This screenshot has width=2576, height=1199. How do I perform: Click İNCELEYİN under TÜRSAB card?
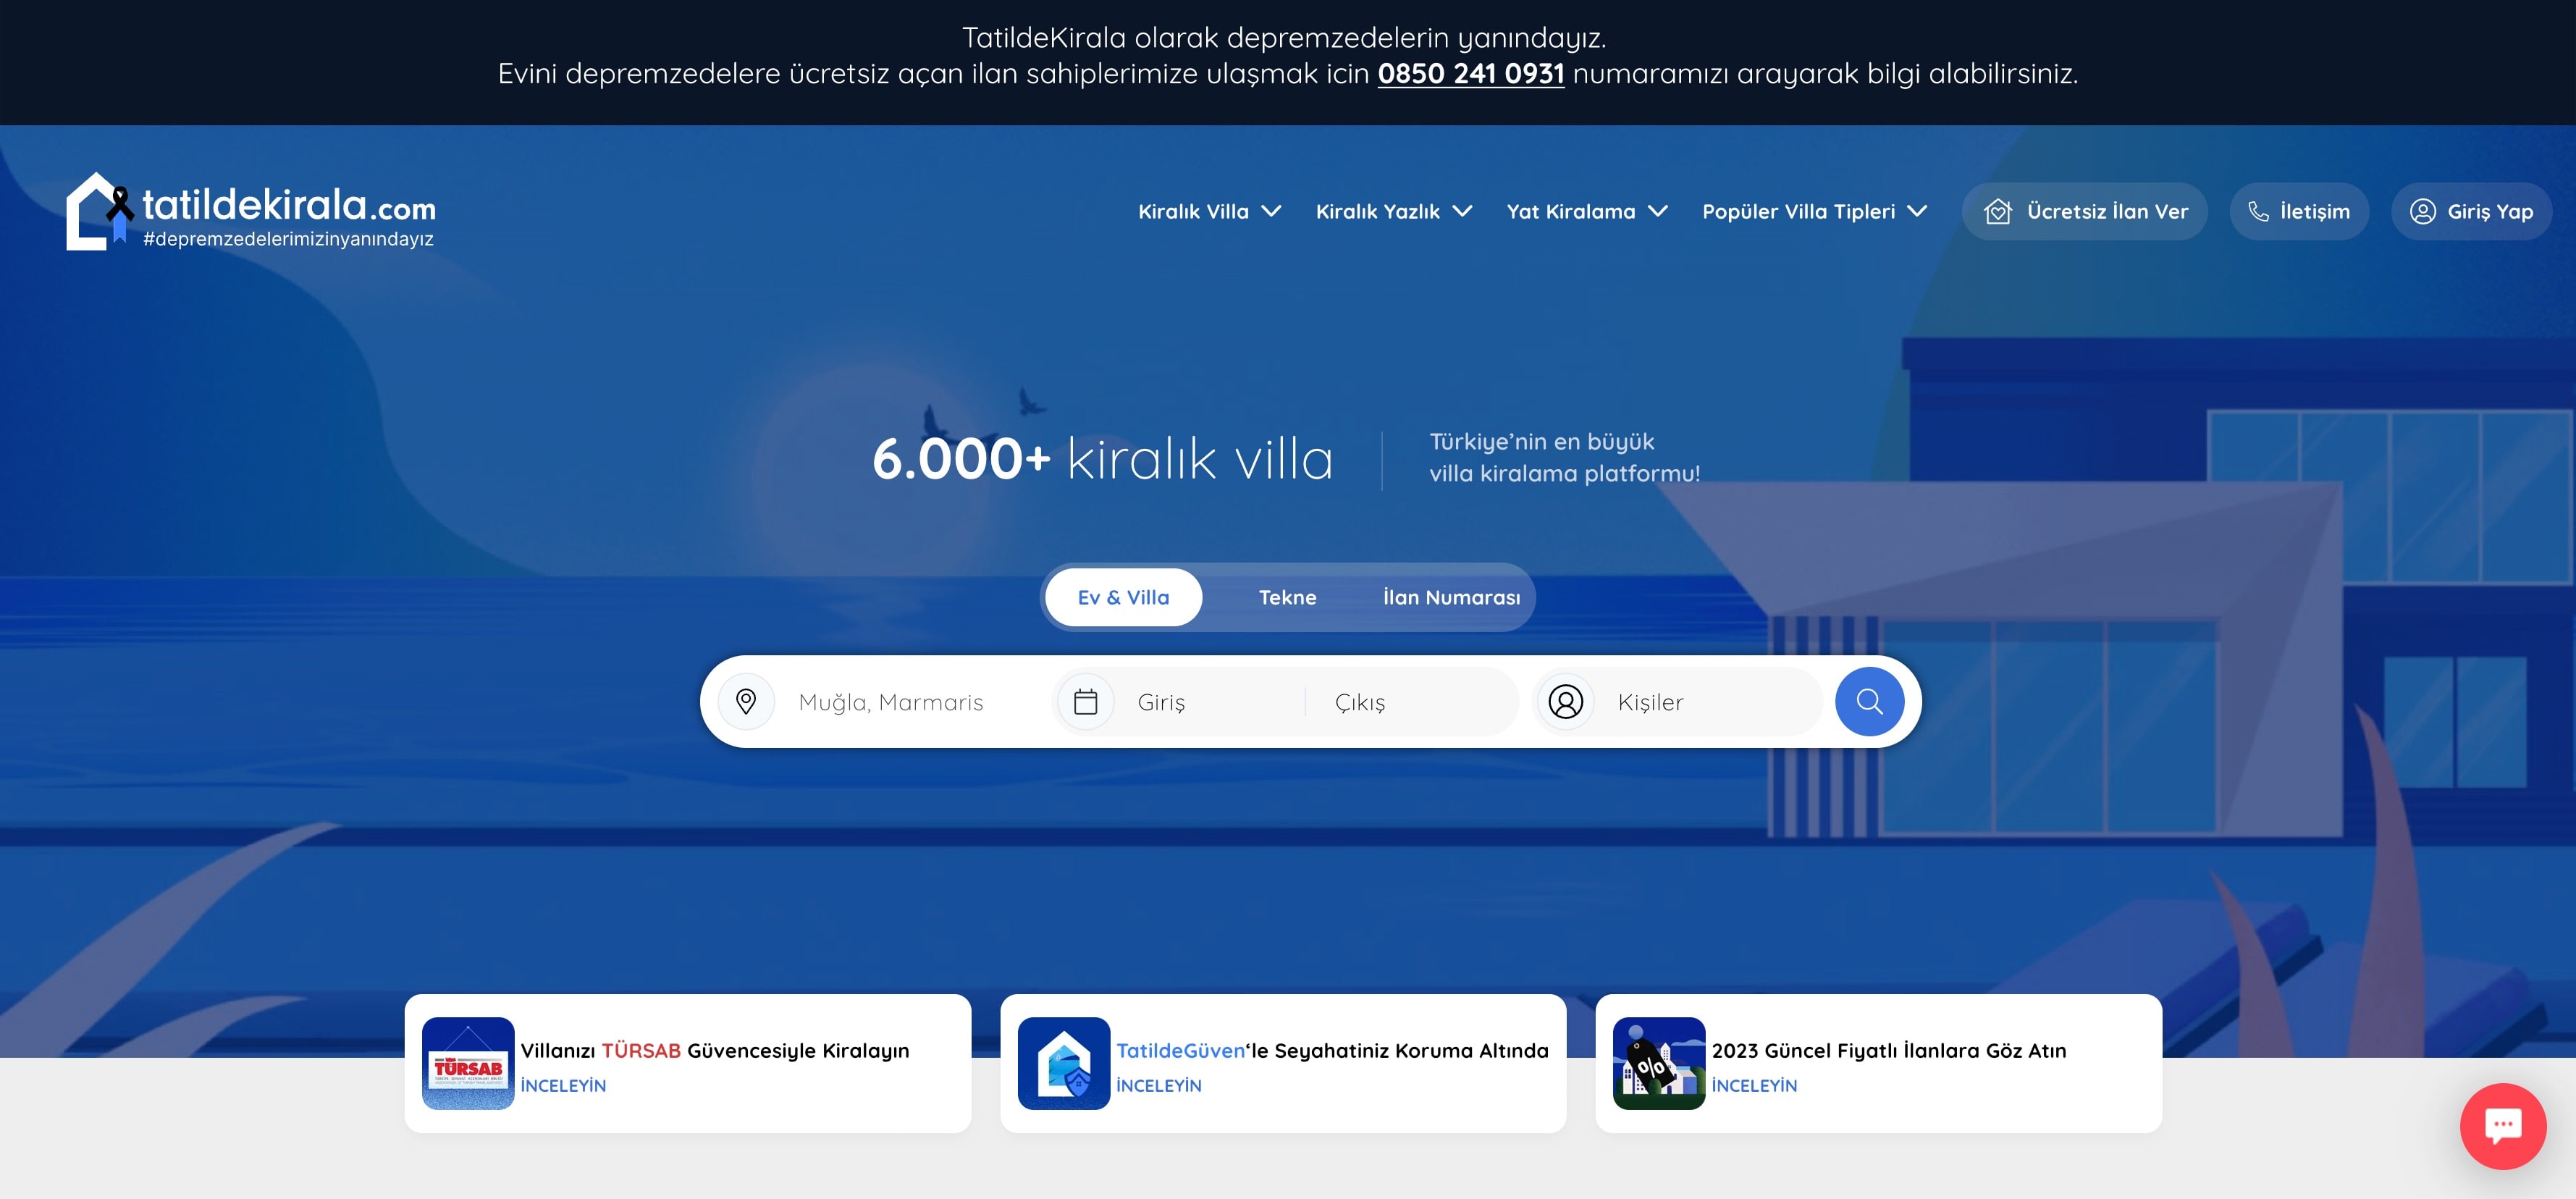coord(563,1086)
